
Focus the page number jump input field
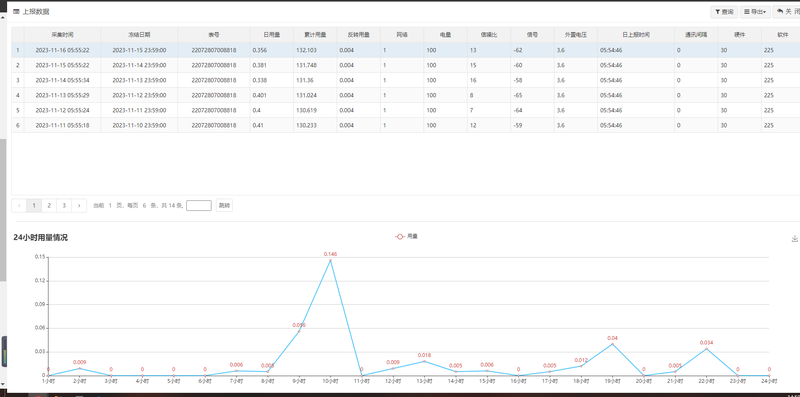click(199, 206)
